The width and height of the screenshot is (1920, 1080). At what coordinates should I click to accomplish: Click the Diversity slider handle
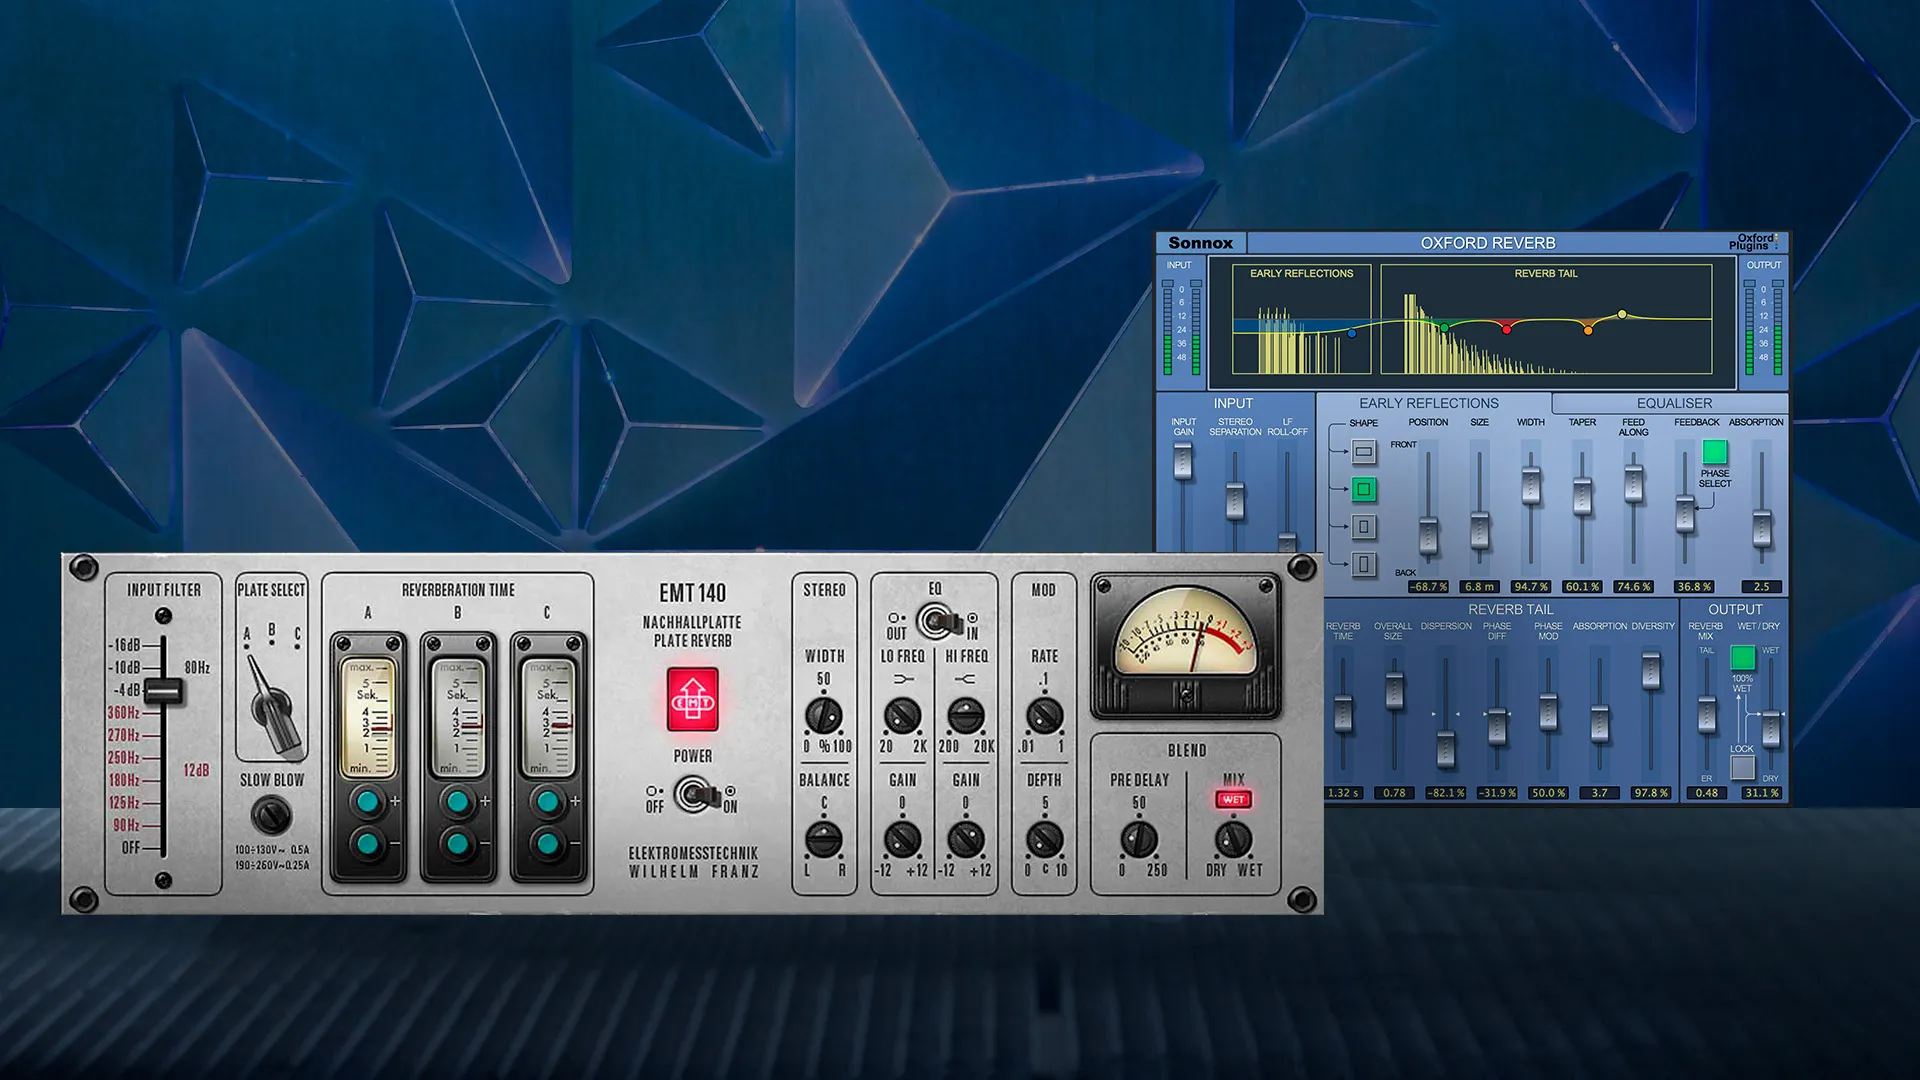(1651, 671)
